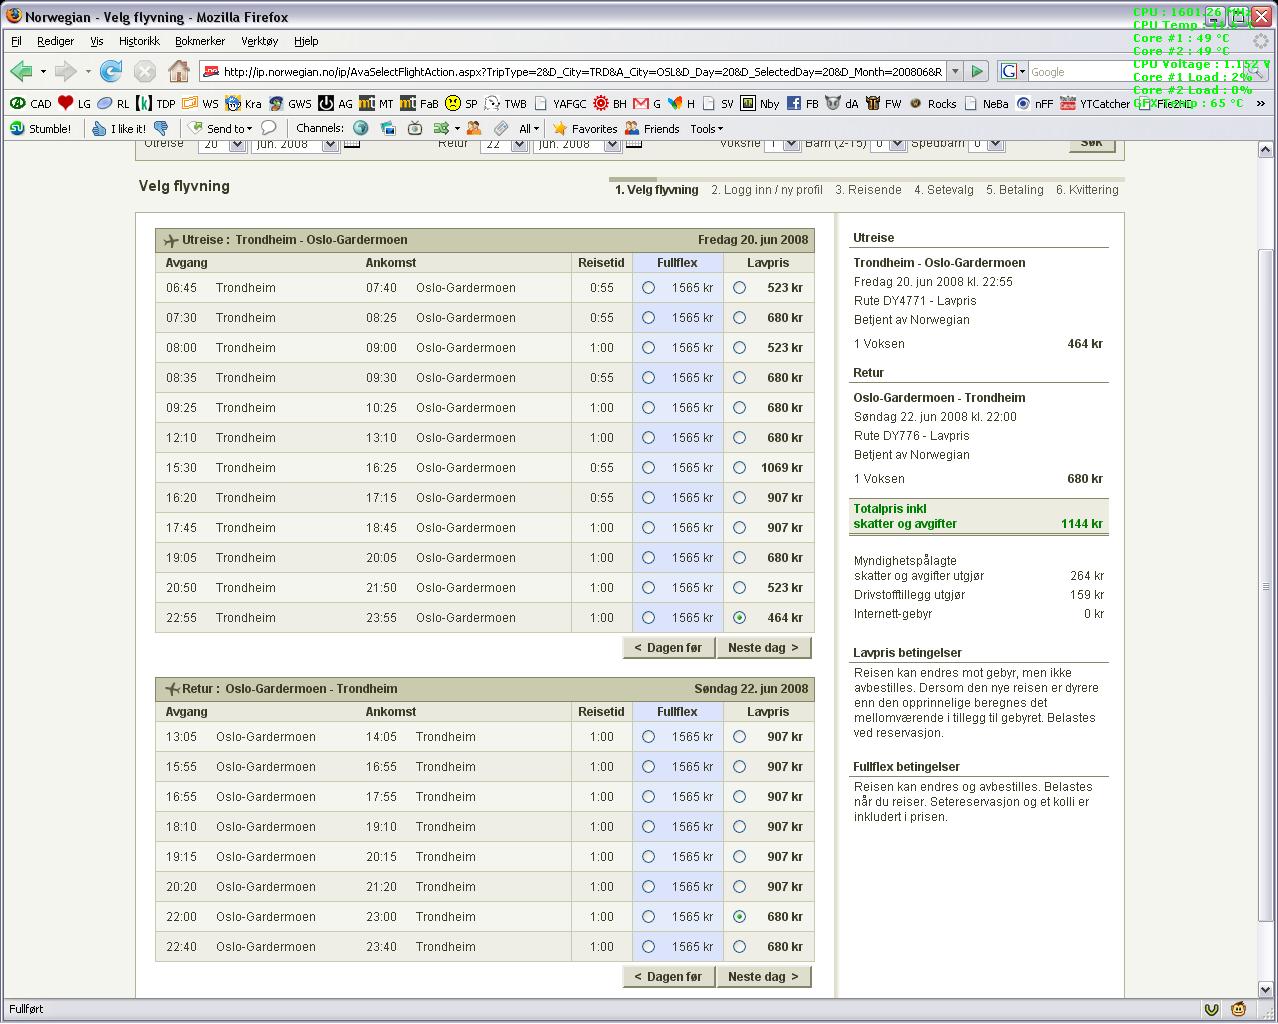The width and height of the screenshot is (1278, 1024).
Task: Open the FB Facebook bookmark
Action: 803,103
